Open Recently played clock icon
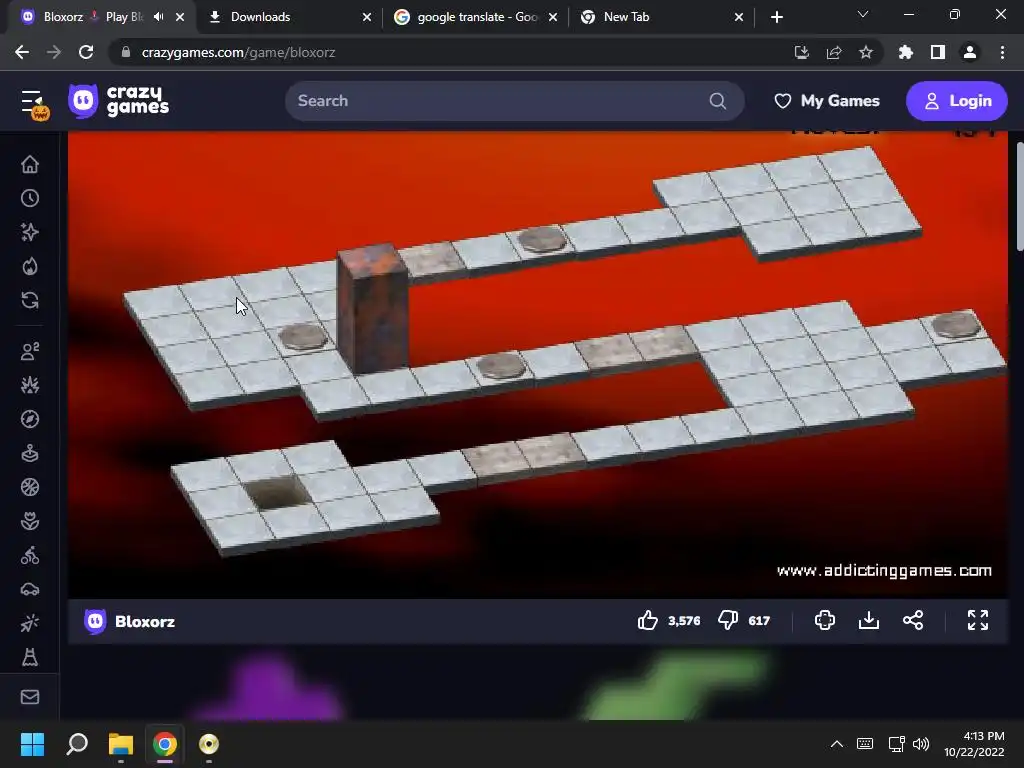This screenshot has height=768, width=1024. click(x=30, y=199)
